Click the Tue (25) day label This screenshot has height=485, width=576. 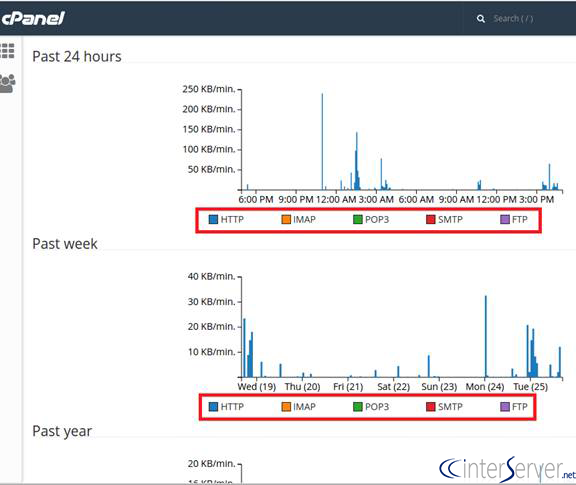(x=530, y=387)
